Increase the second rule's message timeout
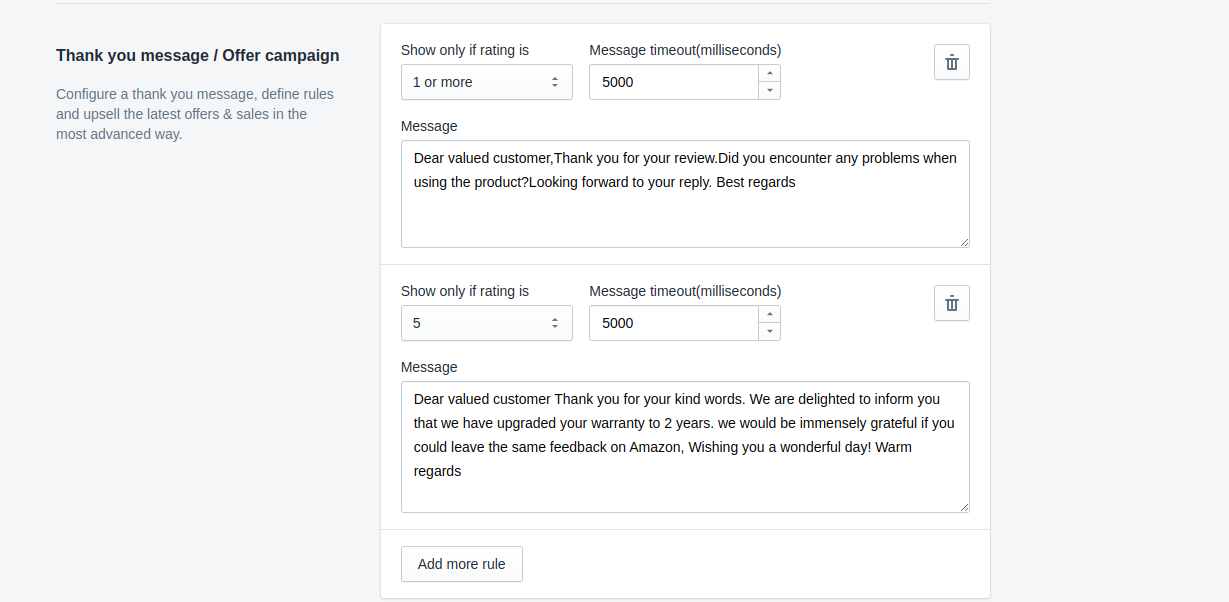Image resolution: width=1229 pixels, height=602 pixels. (x=769, y=314)
